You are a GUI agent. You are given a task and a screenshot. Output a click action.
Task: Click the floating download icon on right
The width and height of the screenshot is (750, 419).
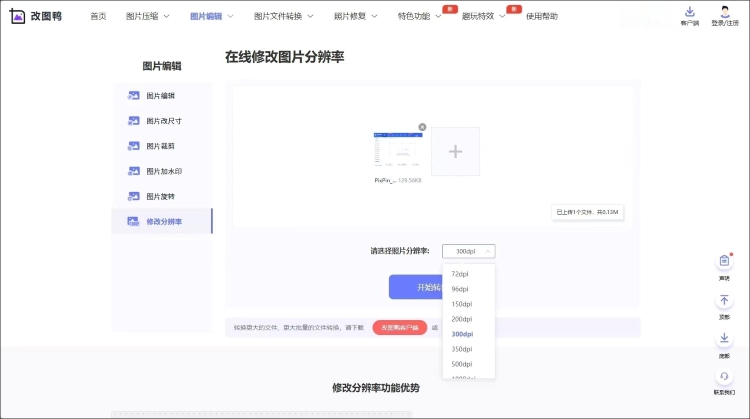click(x=724, y=339)
